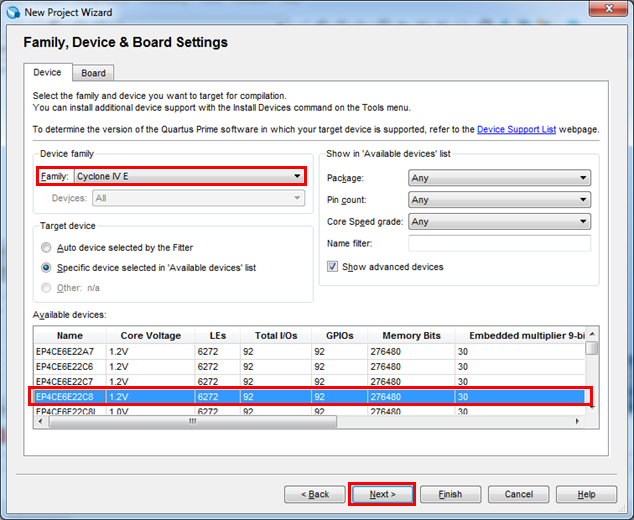Expand the Core Speed grade dropdown
The width and height of the screenshot is (634, 520).
pos(499,222)
